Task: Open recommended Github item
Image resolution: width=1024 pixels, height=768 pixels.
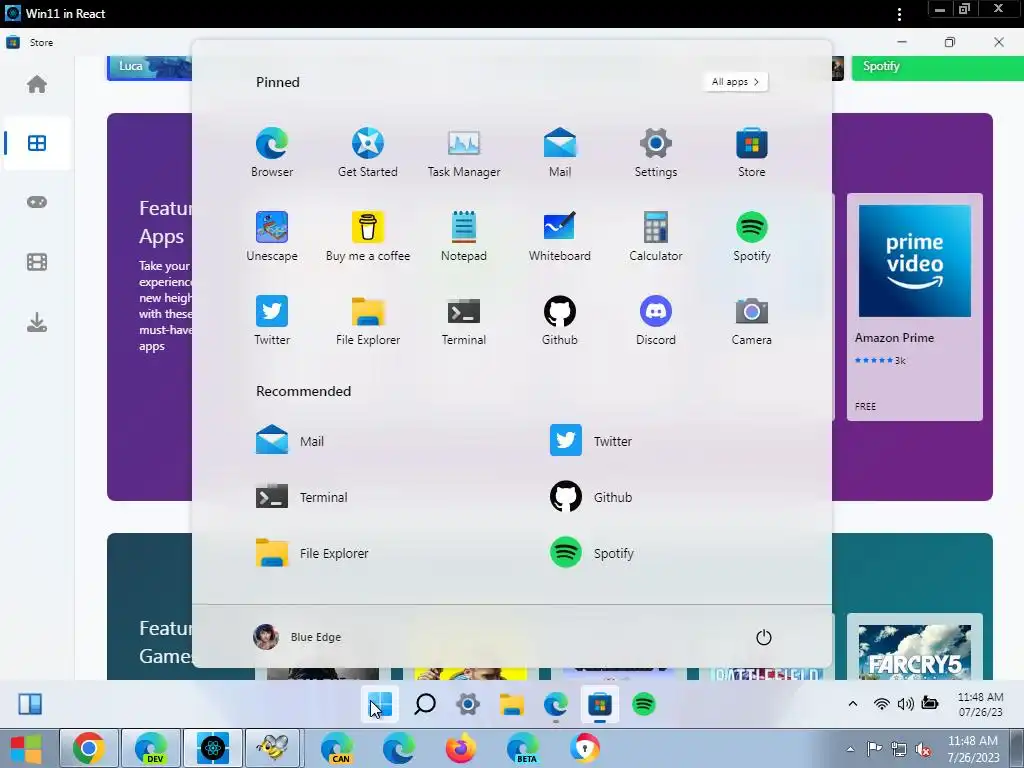Action: click(591, 497)
